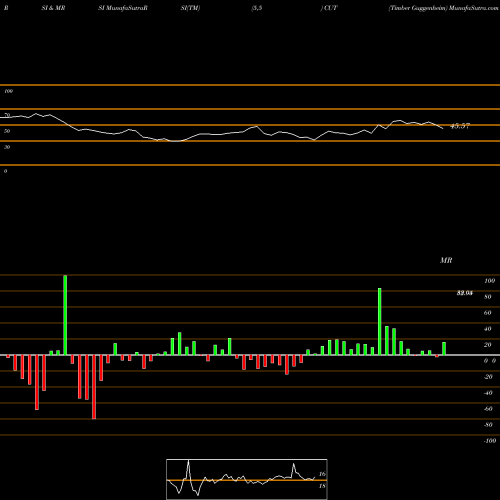
Task: Click the 'SI MunafaSutraR' header text
Action: [x=123, y=8]
